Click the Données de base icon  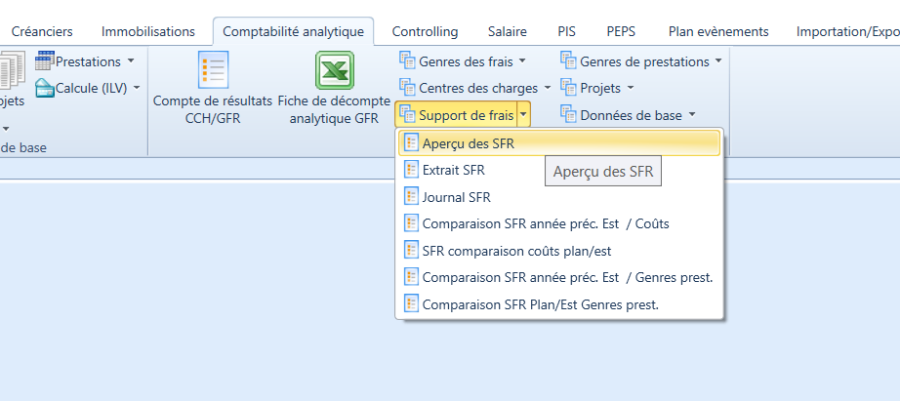(568, 115)
